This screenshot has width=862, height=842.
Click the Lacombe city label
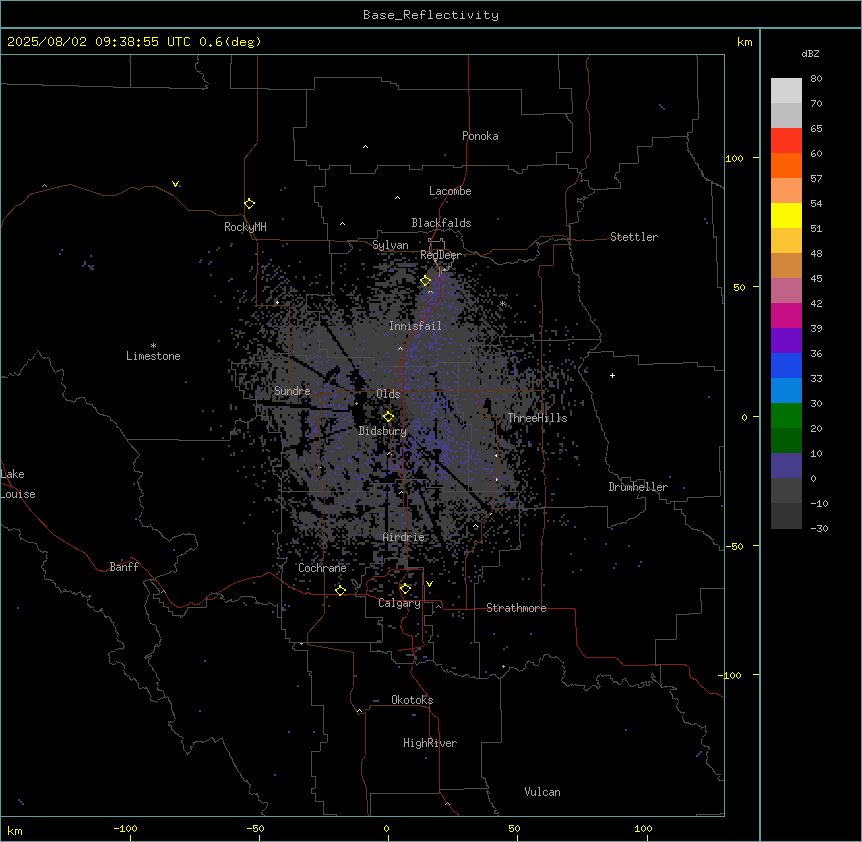(x=450, y=191)
